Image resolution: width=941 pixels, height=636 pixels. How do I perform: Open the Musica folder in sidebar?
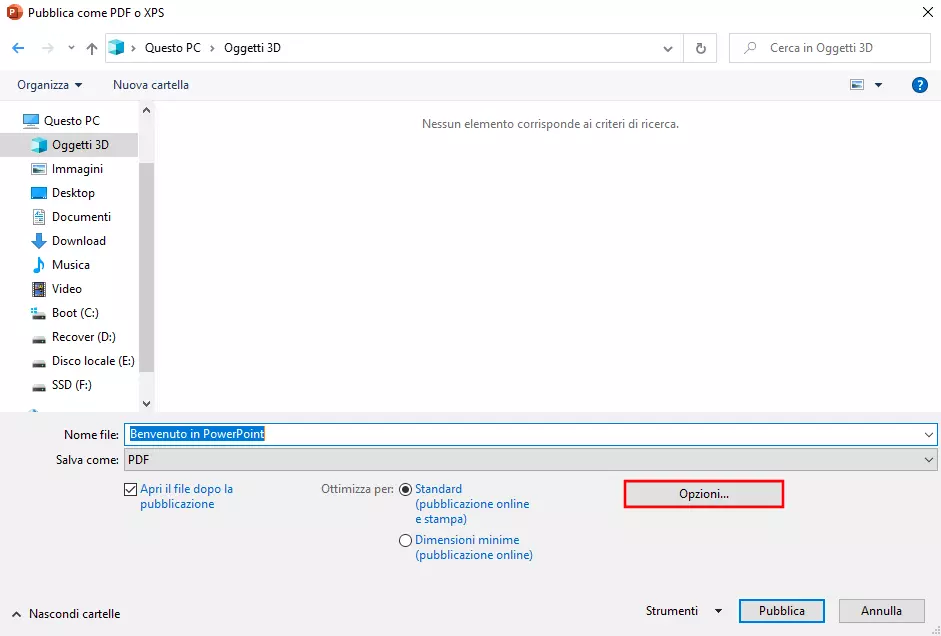pos(69,265)
